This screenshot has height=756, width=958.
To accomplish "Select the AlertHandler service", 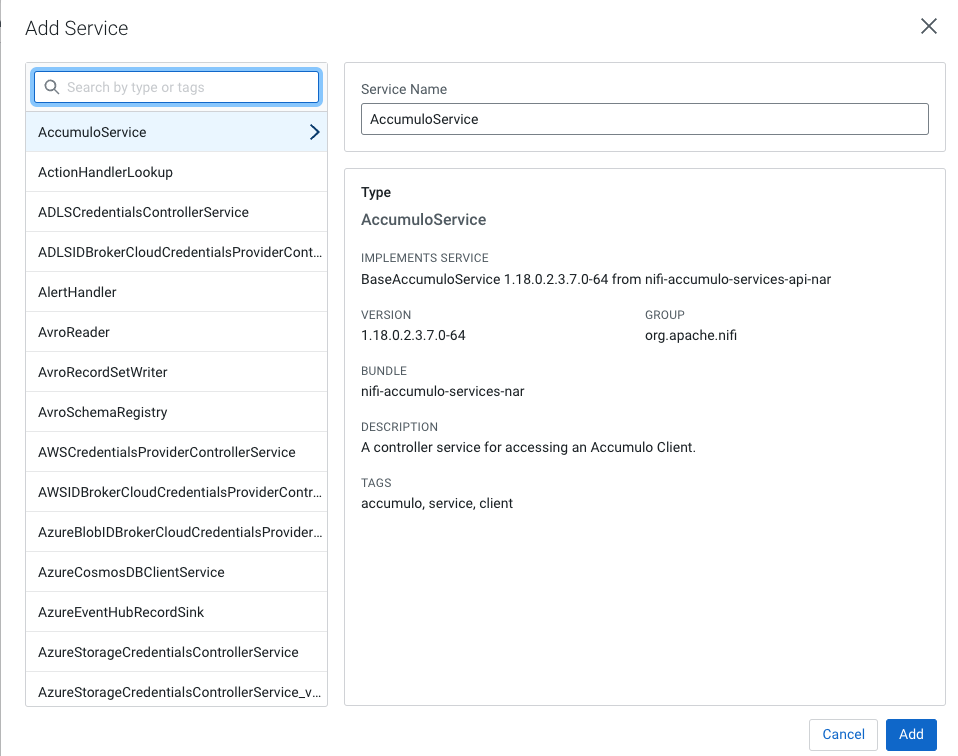I will point(77,292).
